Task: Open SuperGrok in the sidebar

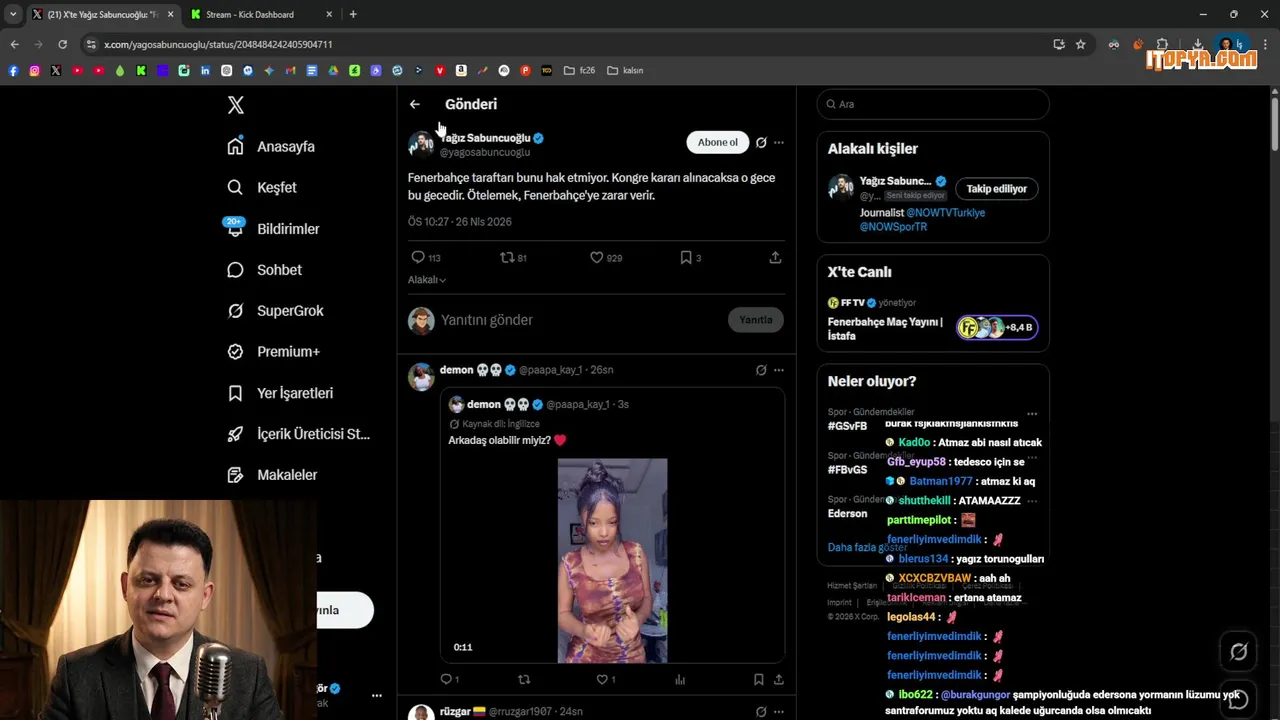Action: 275,311
